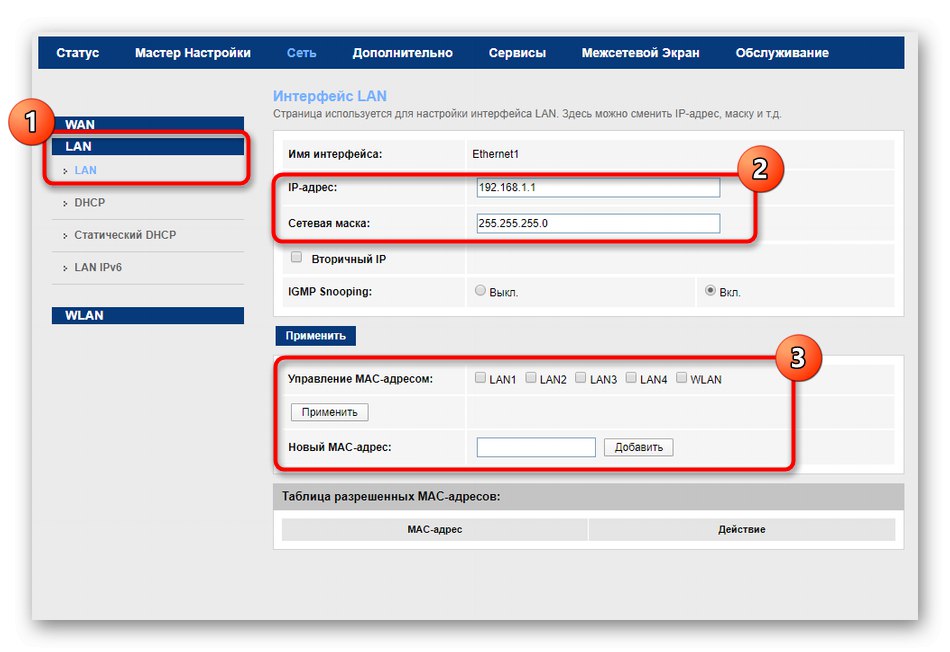This screenshot has height=652, width=950.
Task: Click the IP-адрес input showing 192.168.1.1
Action: pyautogui.click(x=598, y=187)
